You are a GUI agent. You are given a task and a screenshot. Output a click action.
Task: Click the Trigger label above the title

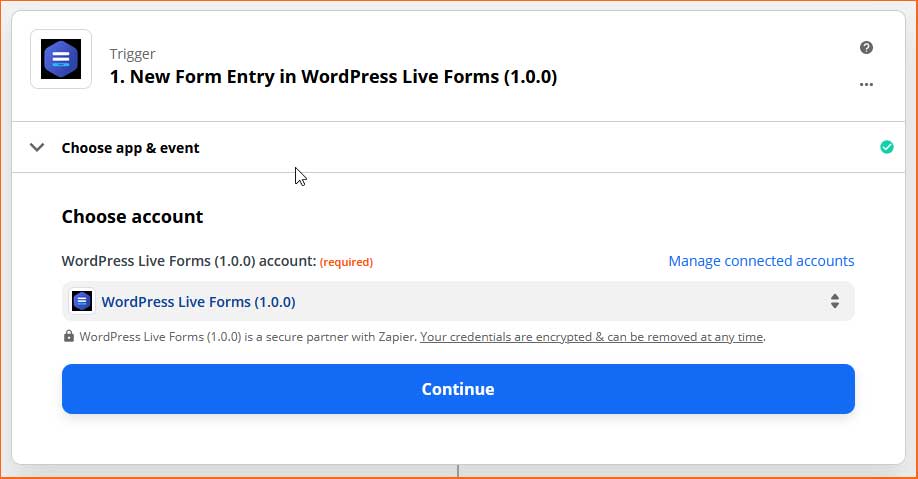coord(132,54)
